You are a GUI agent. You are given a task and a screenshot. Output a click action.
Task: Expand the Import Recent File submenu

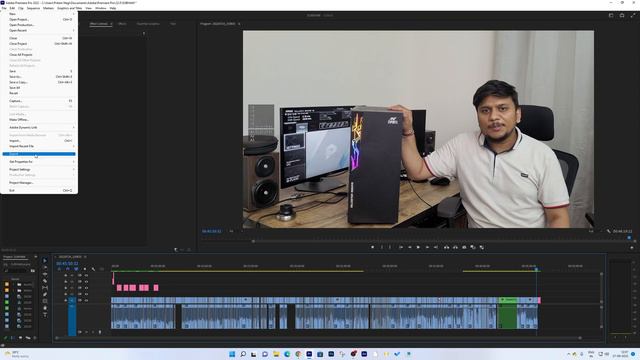point(39,146)
